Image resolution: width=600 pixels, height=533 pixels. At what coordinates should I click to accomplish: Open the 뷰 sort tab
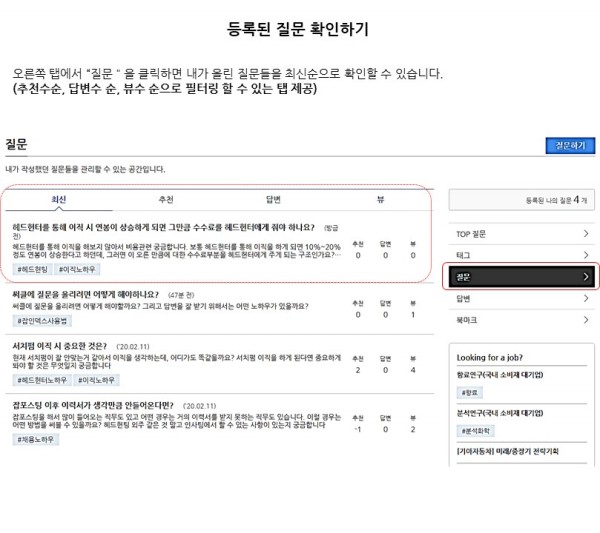[x=380, y=200]
